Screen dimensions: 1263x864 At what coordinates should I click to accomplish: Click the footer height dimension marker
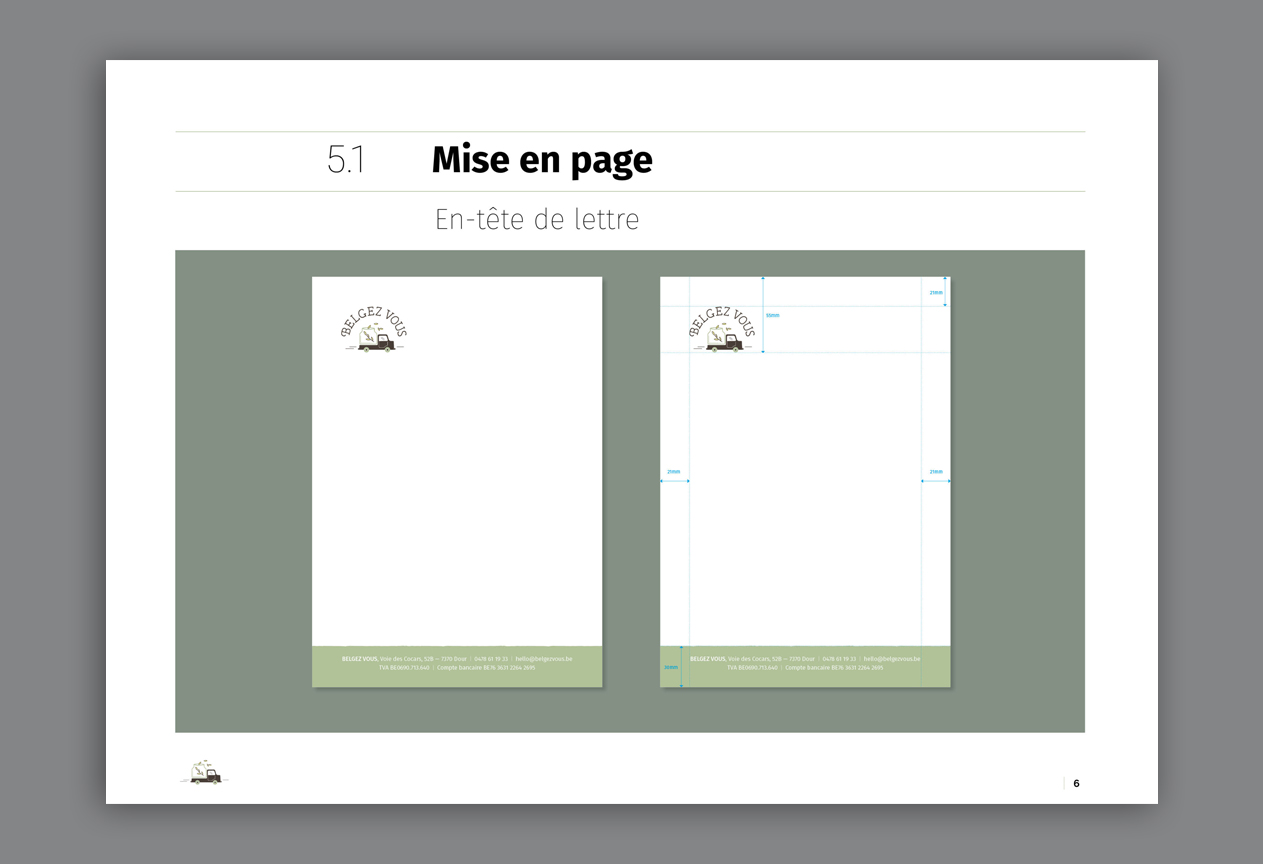click(x=672, y=667)
